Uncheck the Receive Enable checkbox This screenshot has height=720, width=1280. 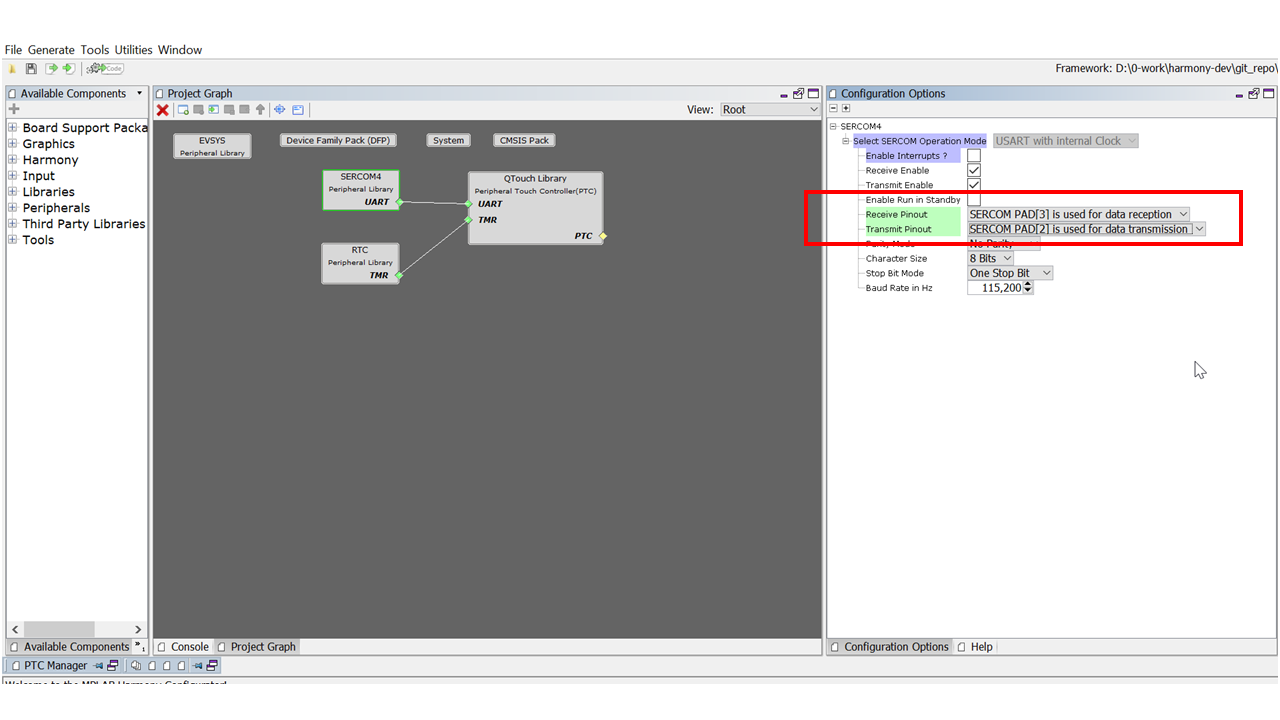pos(973,171)
